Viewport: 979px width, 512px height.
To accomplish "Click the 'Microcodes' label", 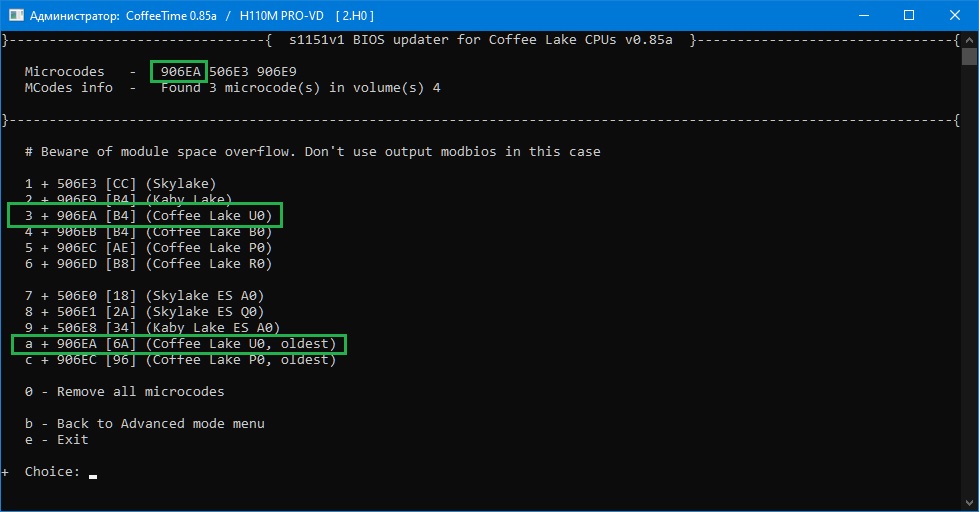I will [x=64, y=72].
